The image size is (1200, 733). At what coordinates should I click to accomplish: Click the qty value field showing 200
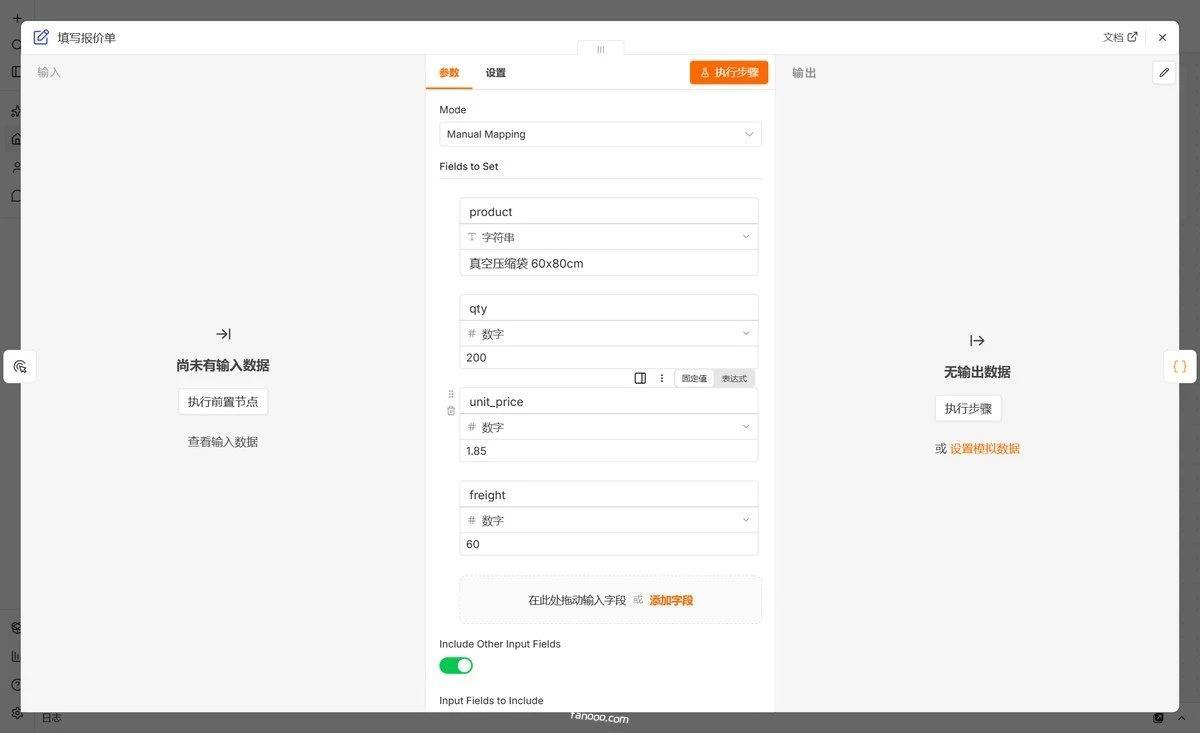[609, 357]
